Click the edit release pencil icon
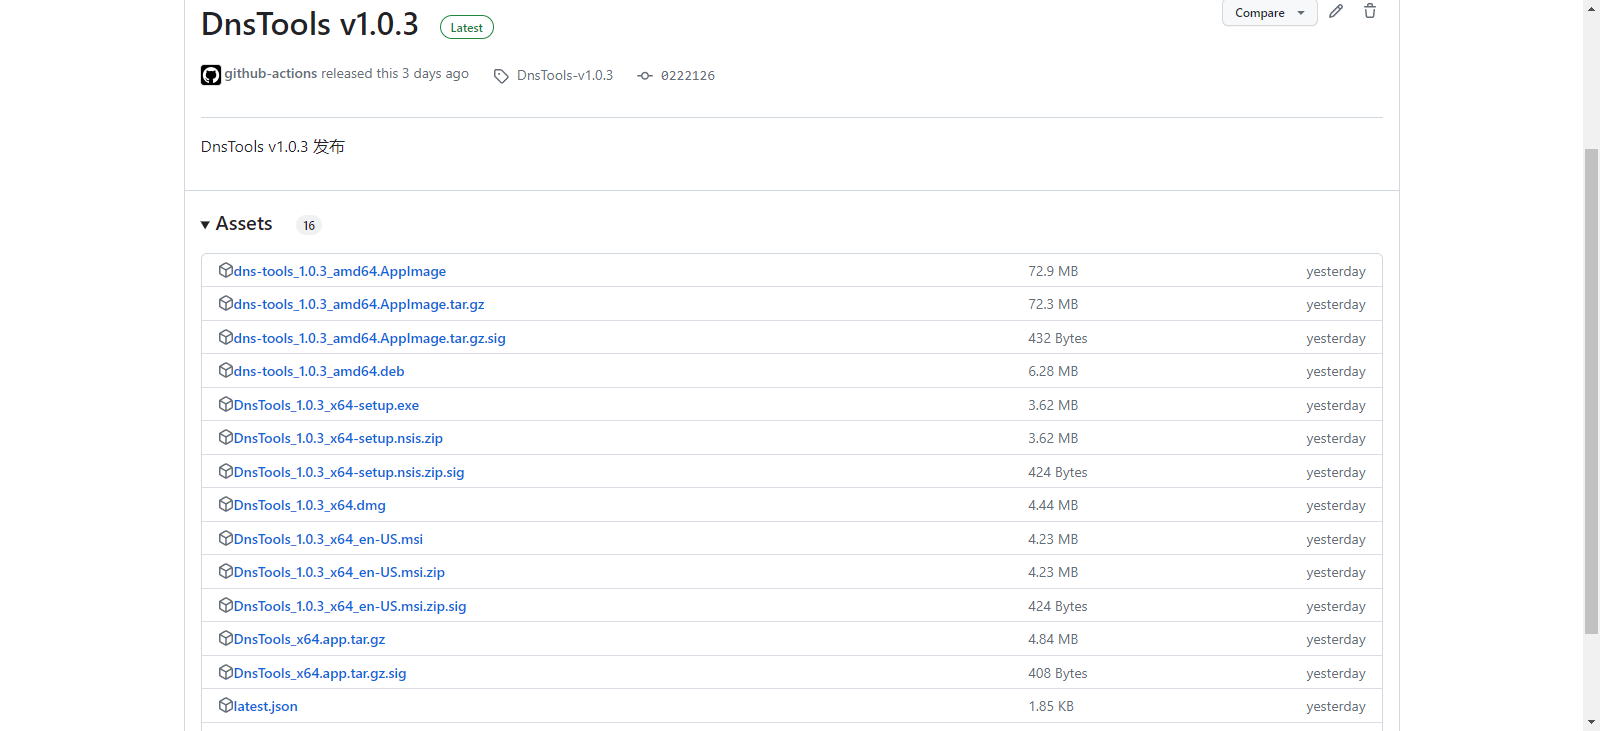This screenshot has height=731, width=1600. [1336, 11]
